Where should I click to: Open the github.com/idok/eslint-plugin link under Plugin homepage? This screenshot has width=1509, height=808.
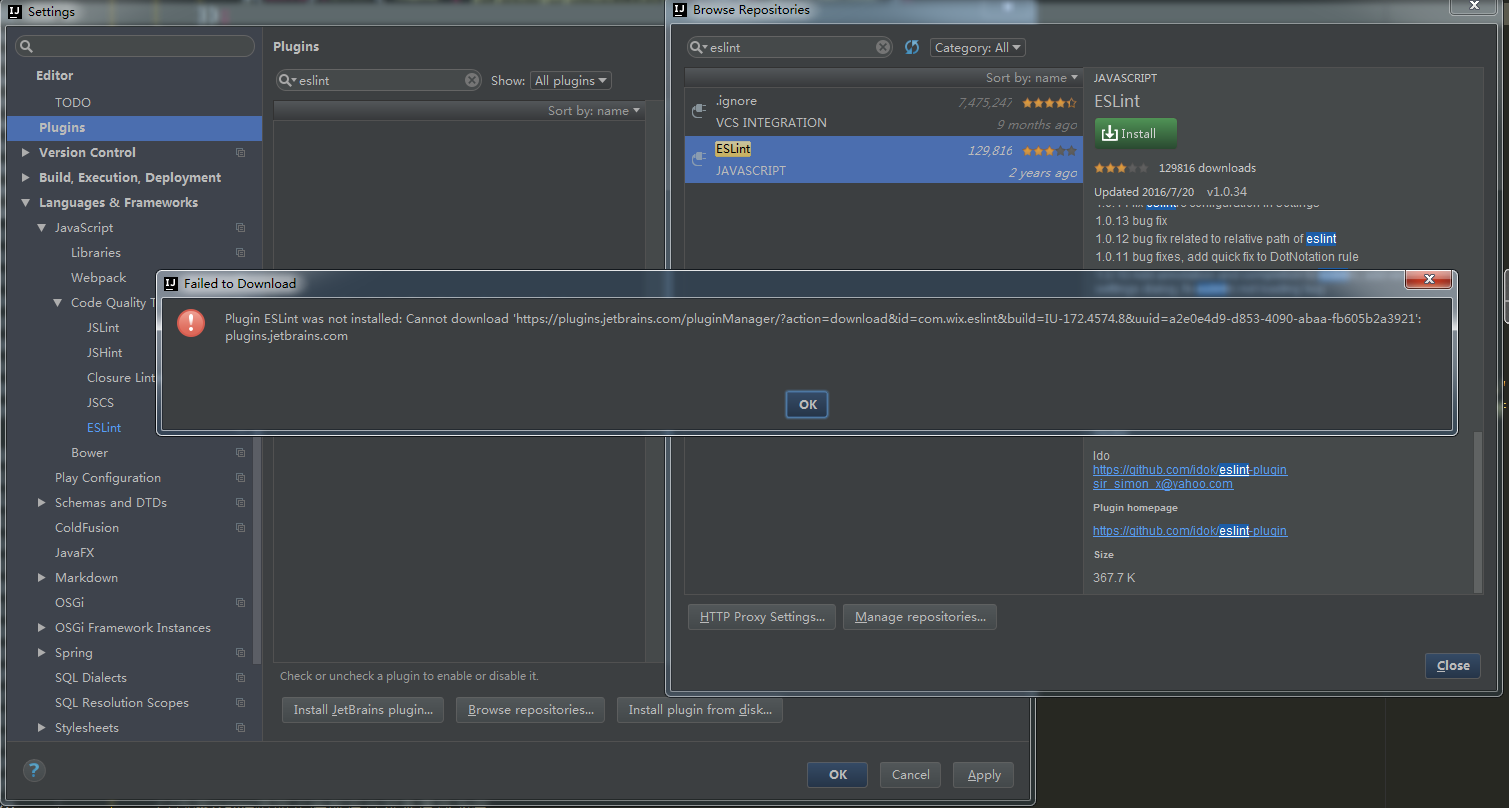click(x=1190, y=531)
